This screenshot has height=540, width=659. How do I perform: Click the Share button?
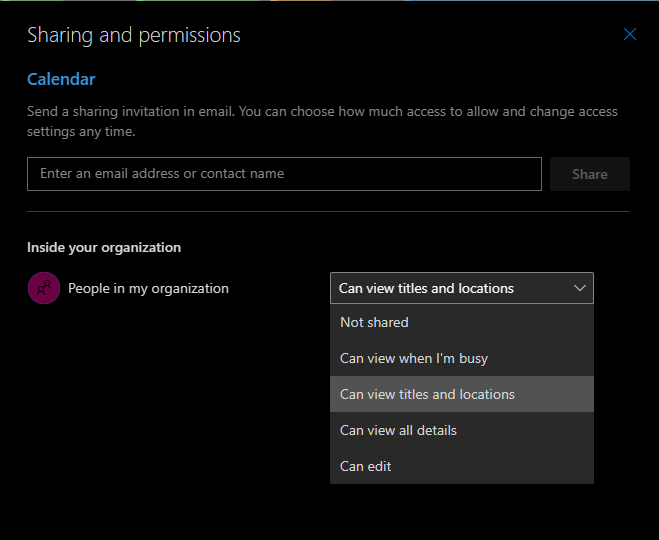pos(590,174)
